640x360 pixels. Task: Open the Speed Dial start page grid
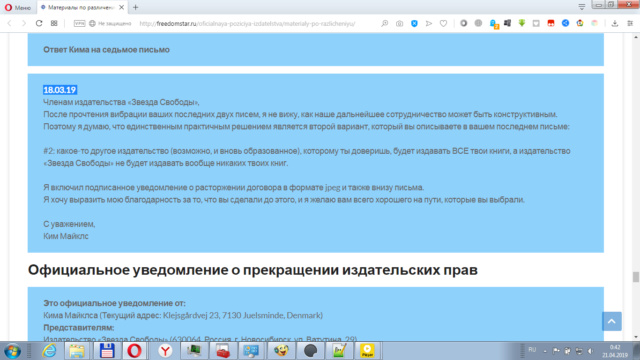click(x=54, y=24)
